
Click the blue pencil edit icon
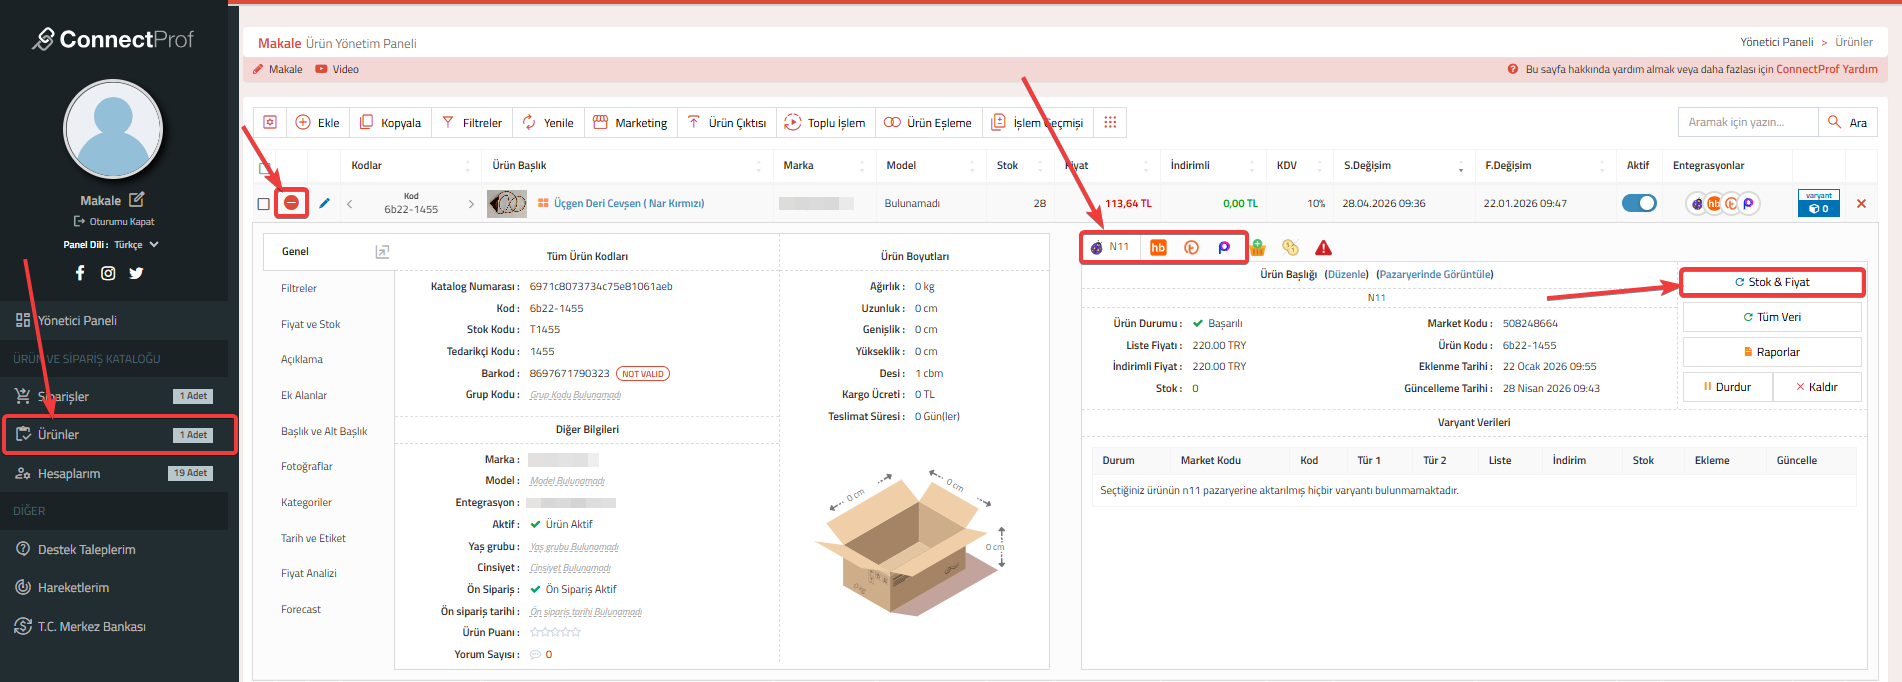324,203
